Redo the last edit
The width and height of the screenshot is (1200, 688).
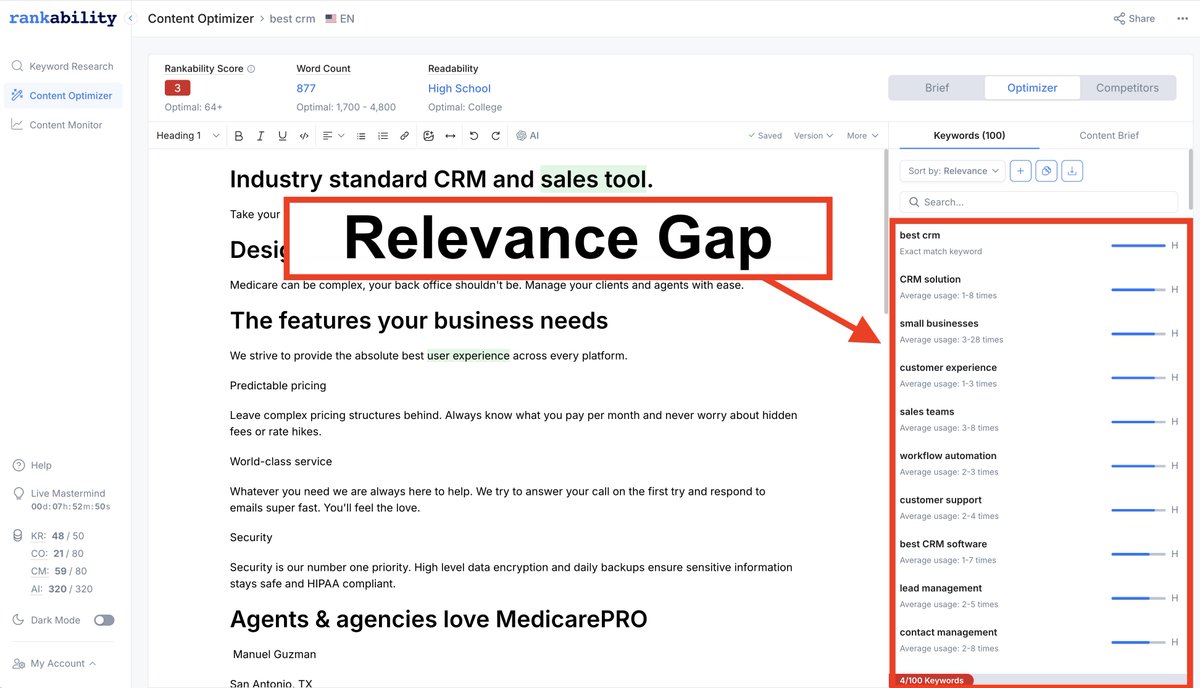point(496,136)
